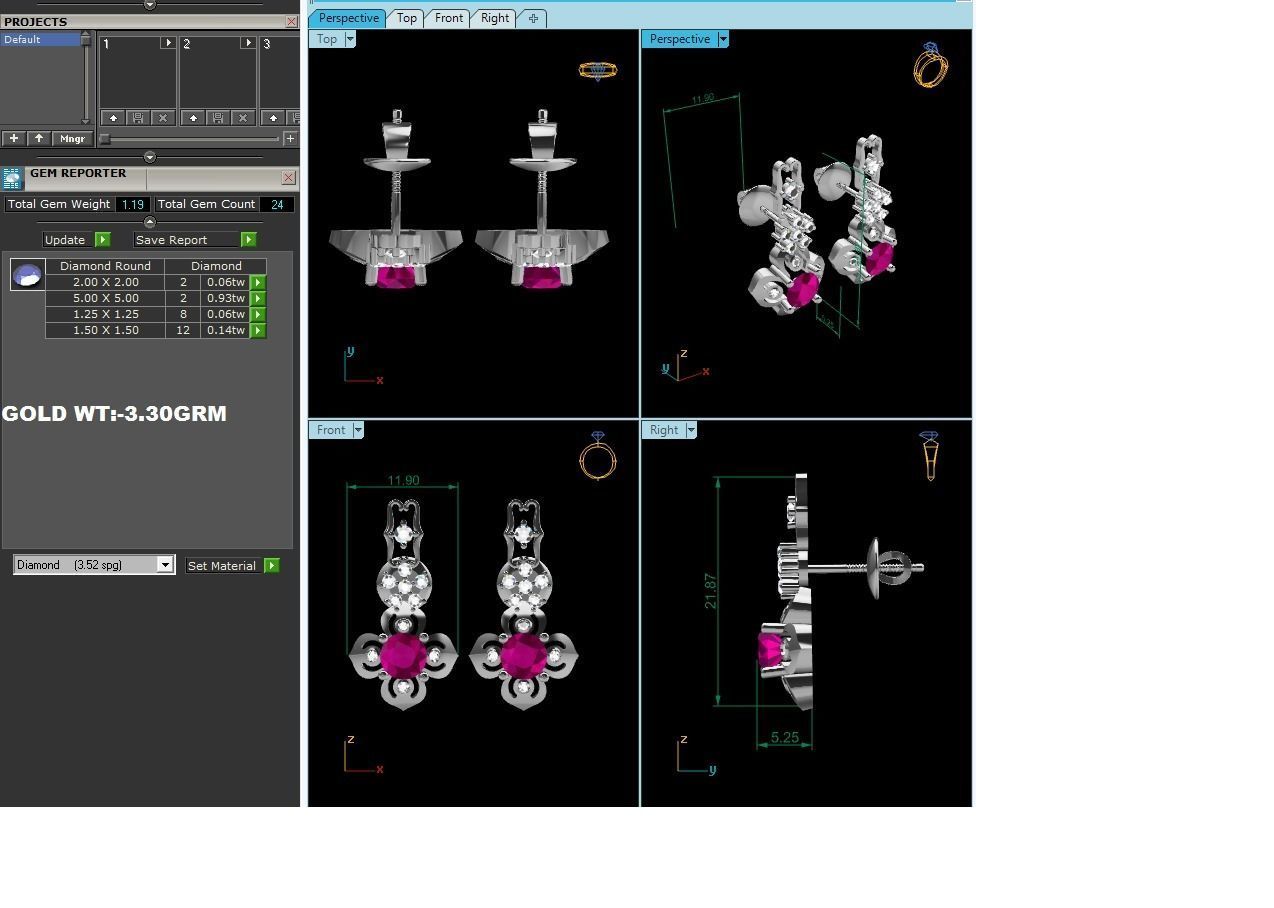Screen dimensions: 1274x908
Task: Click green arrow in the 1.50 X 1.50 row
Action: point(258,331)
